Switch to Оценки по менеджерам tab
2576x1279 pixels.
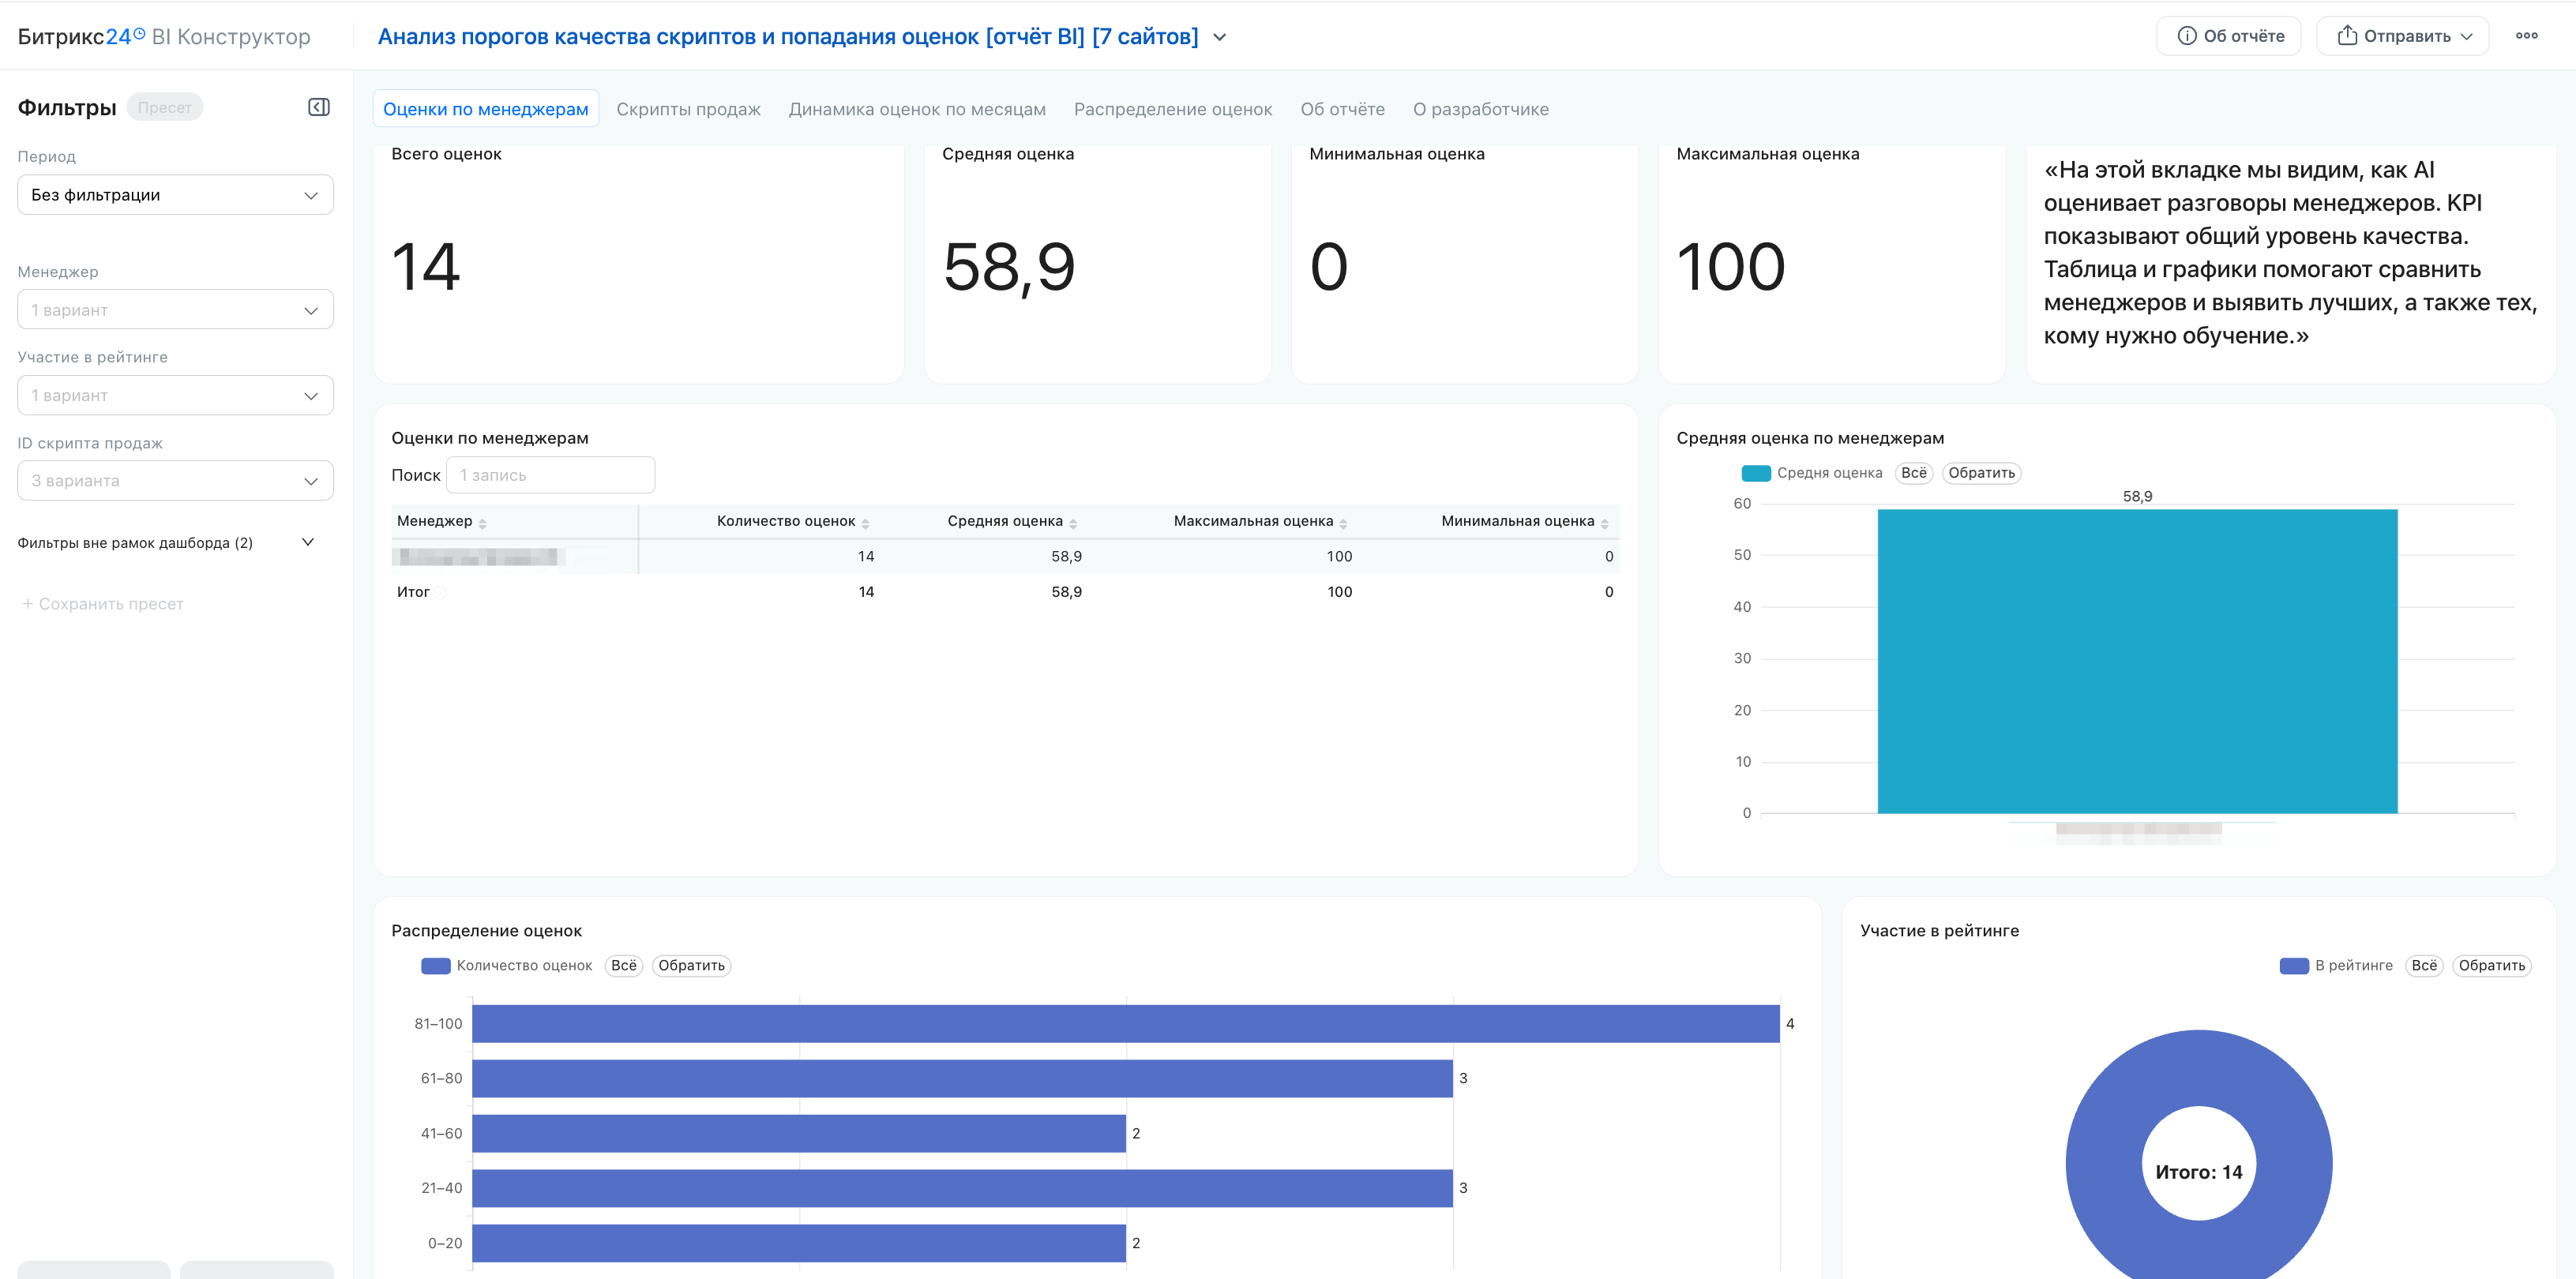[486, 109]
